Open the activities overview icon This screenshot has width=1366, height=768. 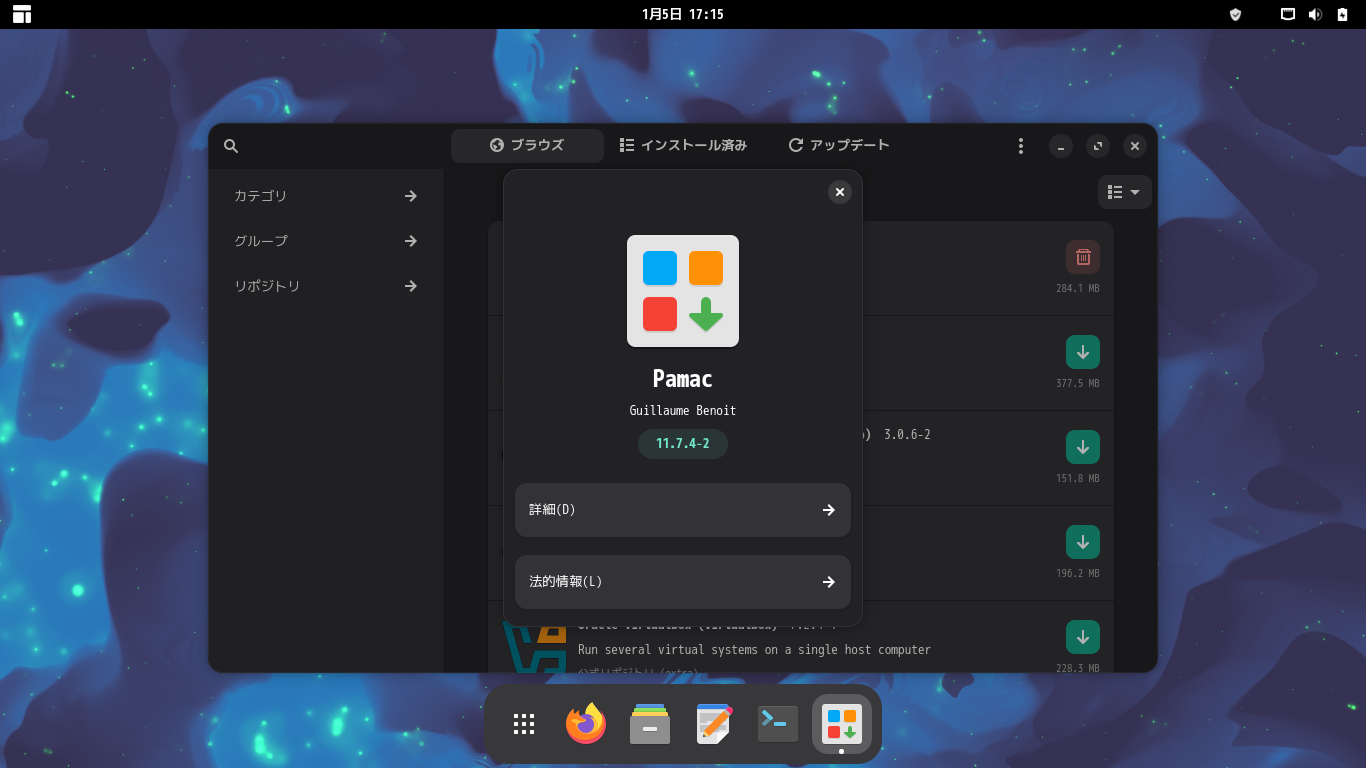coord(22,14)
